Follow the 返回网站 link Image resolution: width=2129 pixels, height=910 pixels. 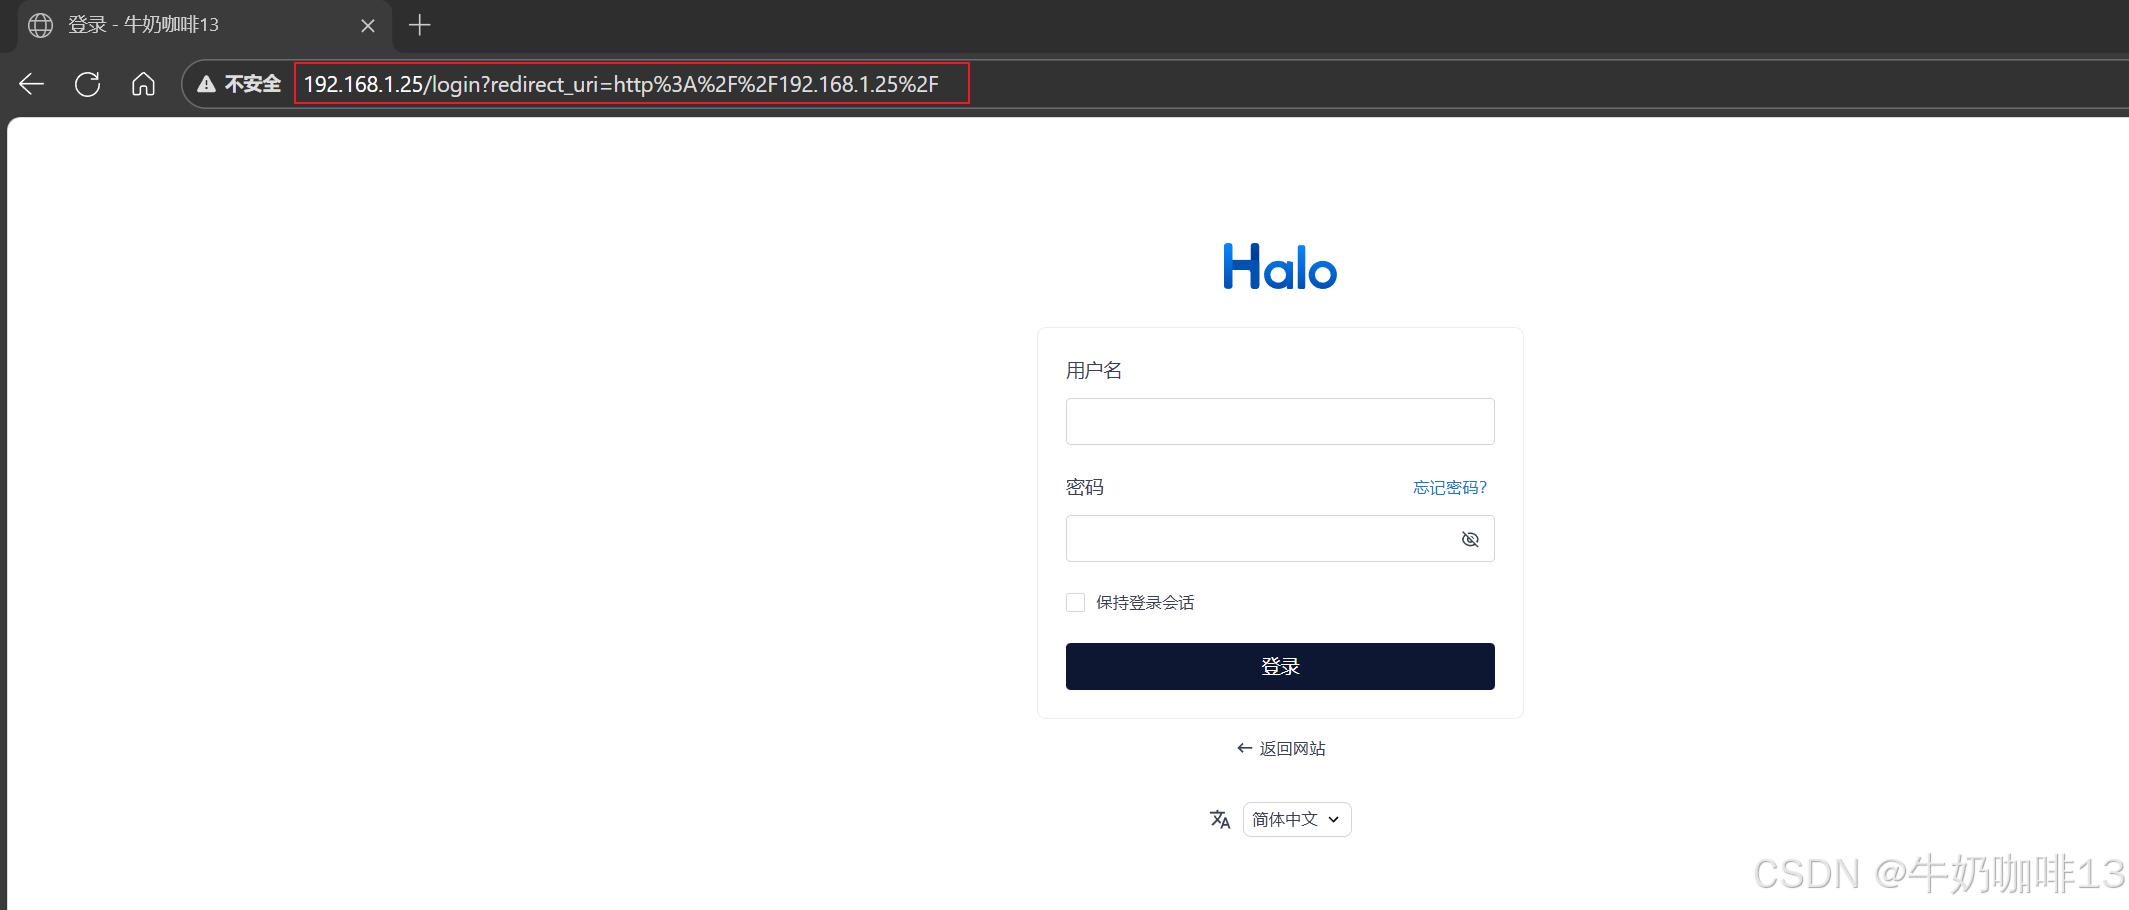[1281, 748]
